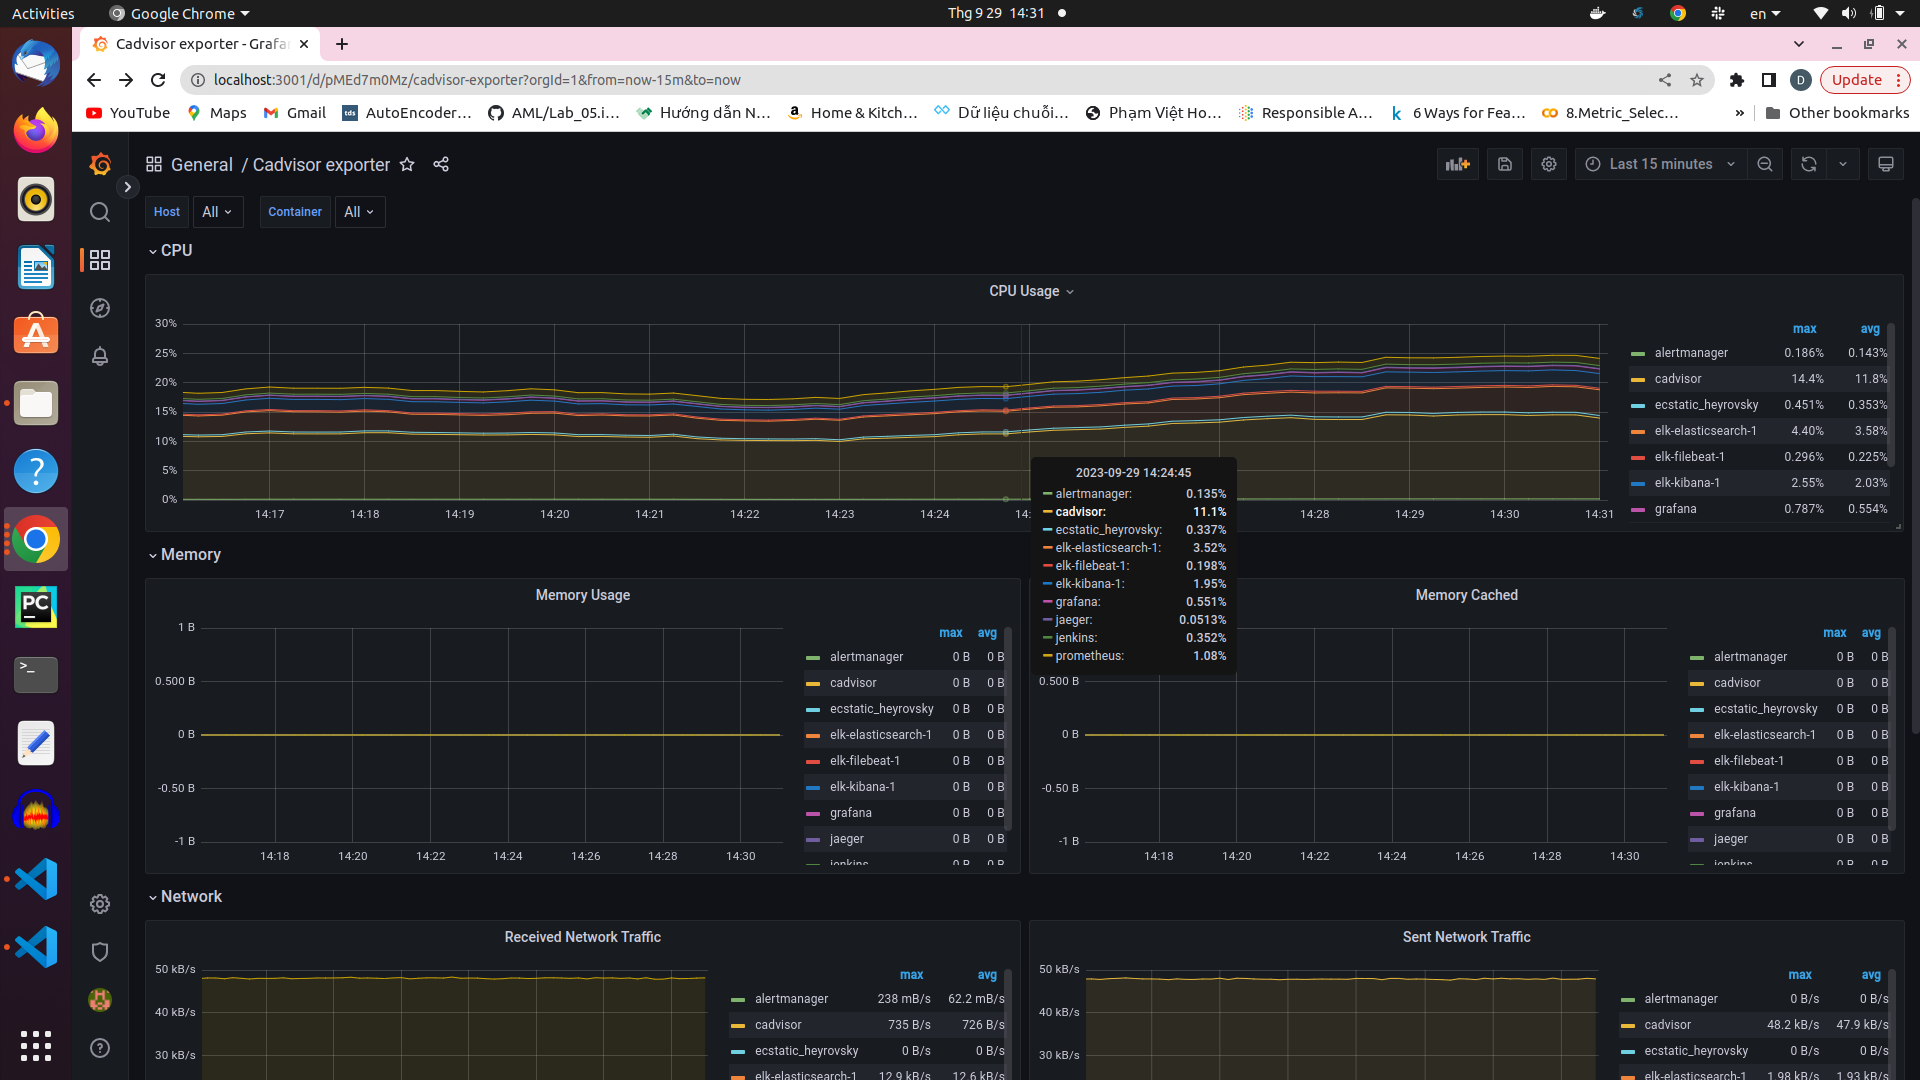The height and width of the screenshot is (1080, 1920).
Task: Switch to the Cadvisor exporter browser tab
Action: pyautogui.click(x=200, y=44)
